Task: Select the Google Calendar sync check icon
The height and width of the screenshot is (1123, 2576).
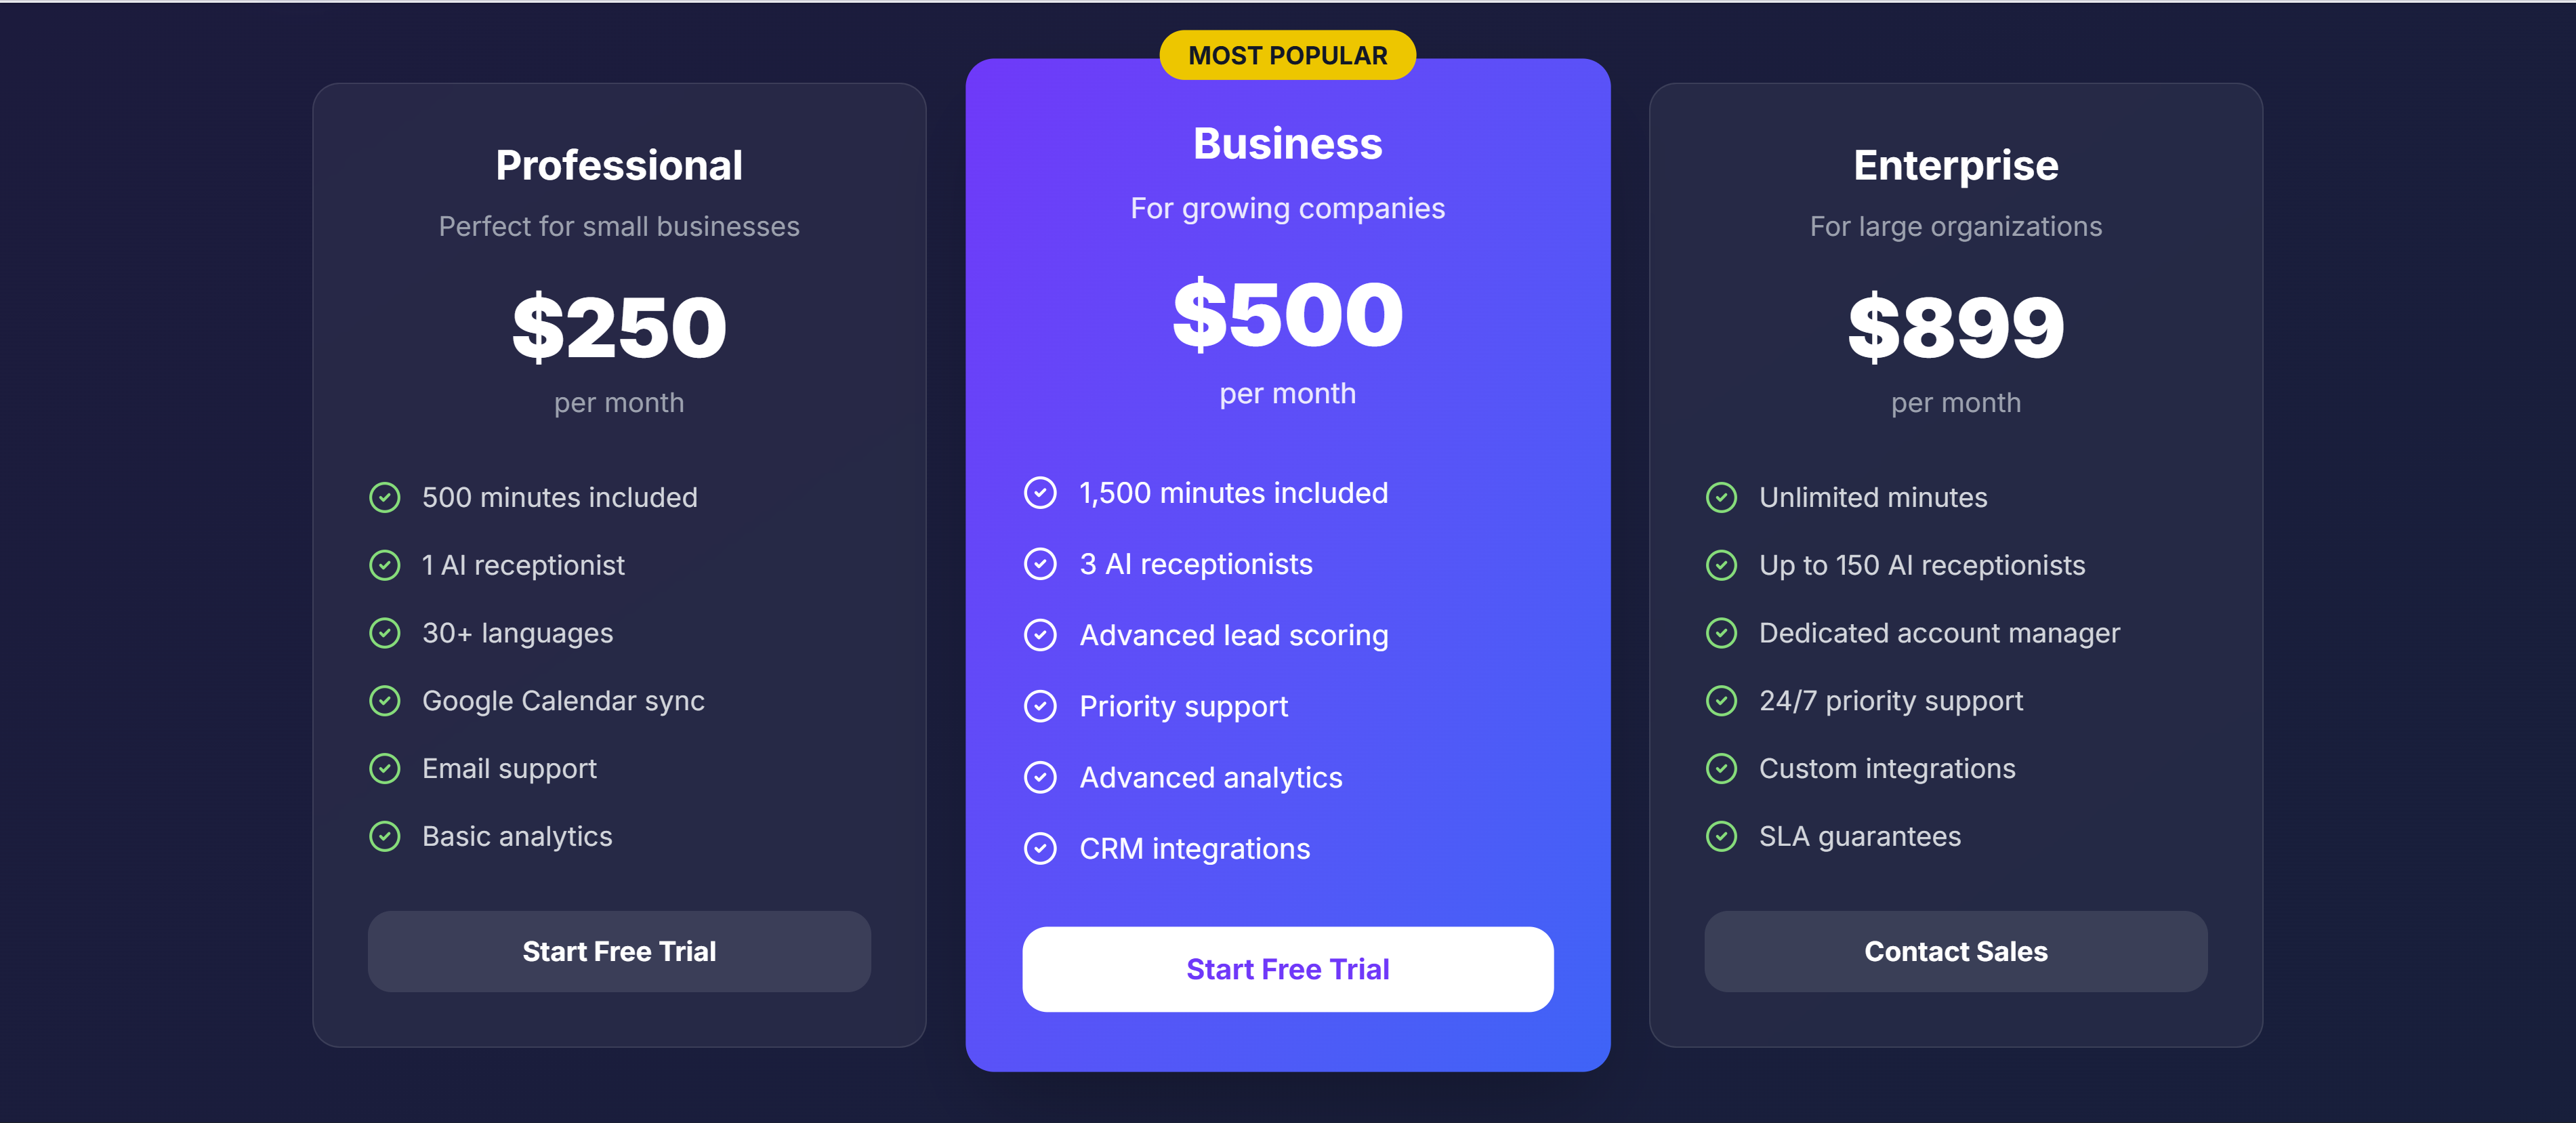Action: point(385,701)
